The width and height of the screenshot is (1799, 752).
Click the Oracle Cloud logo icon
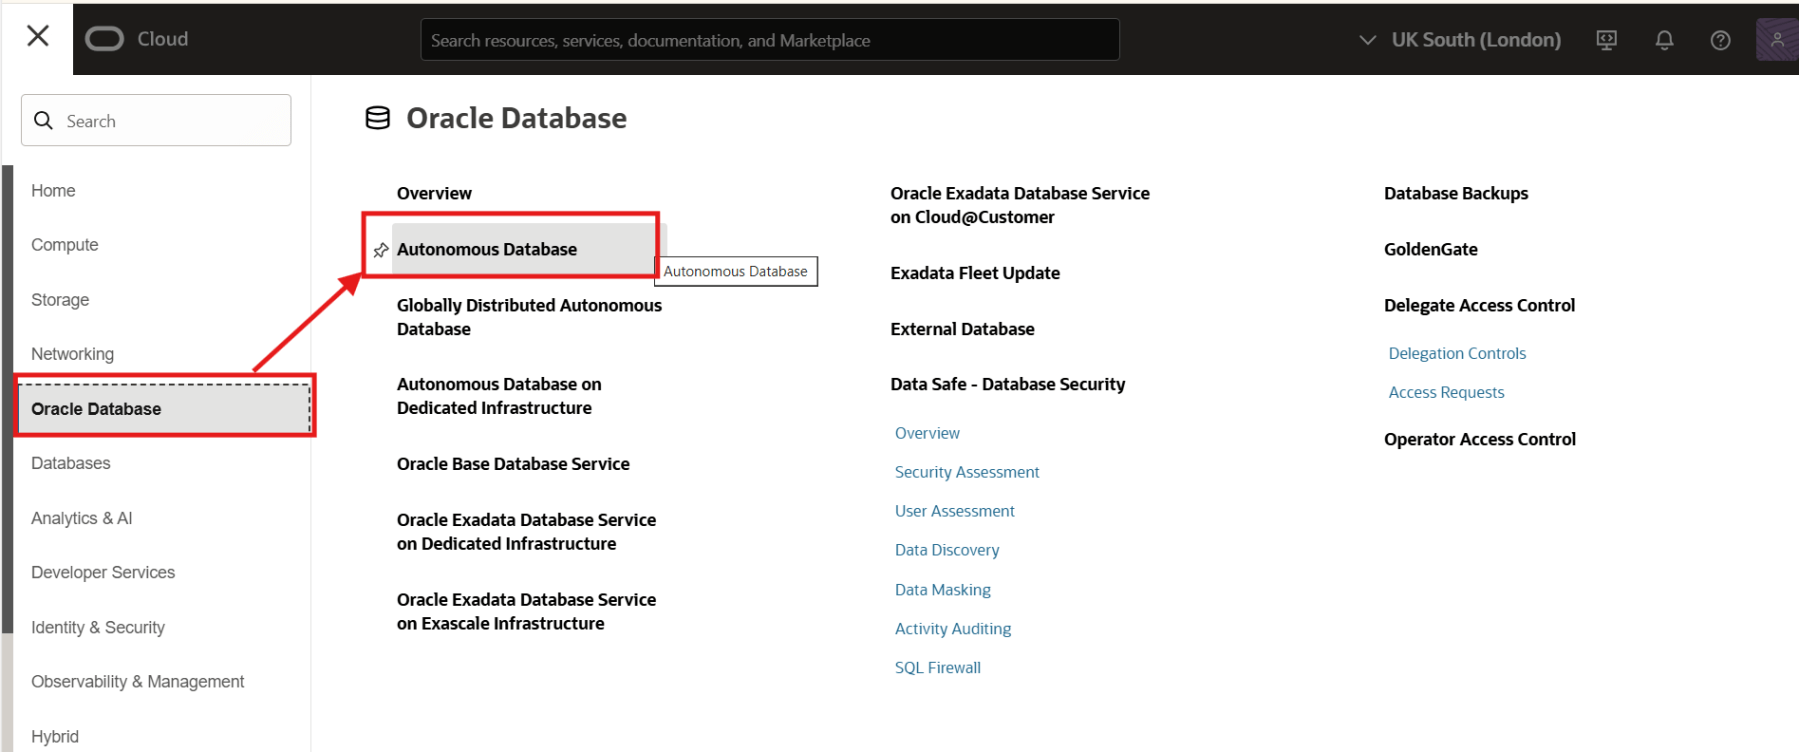(104, 39)
